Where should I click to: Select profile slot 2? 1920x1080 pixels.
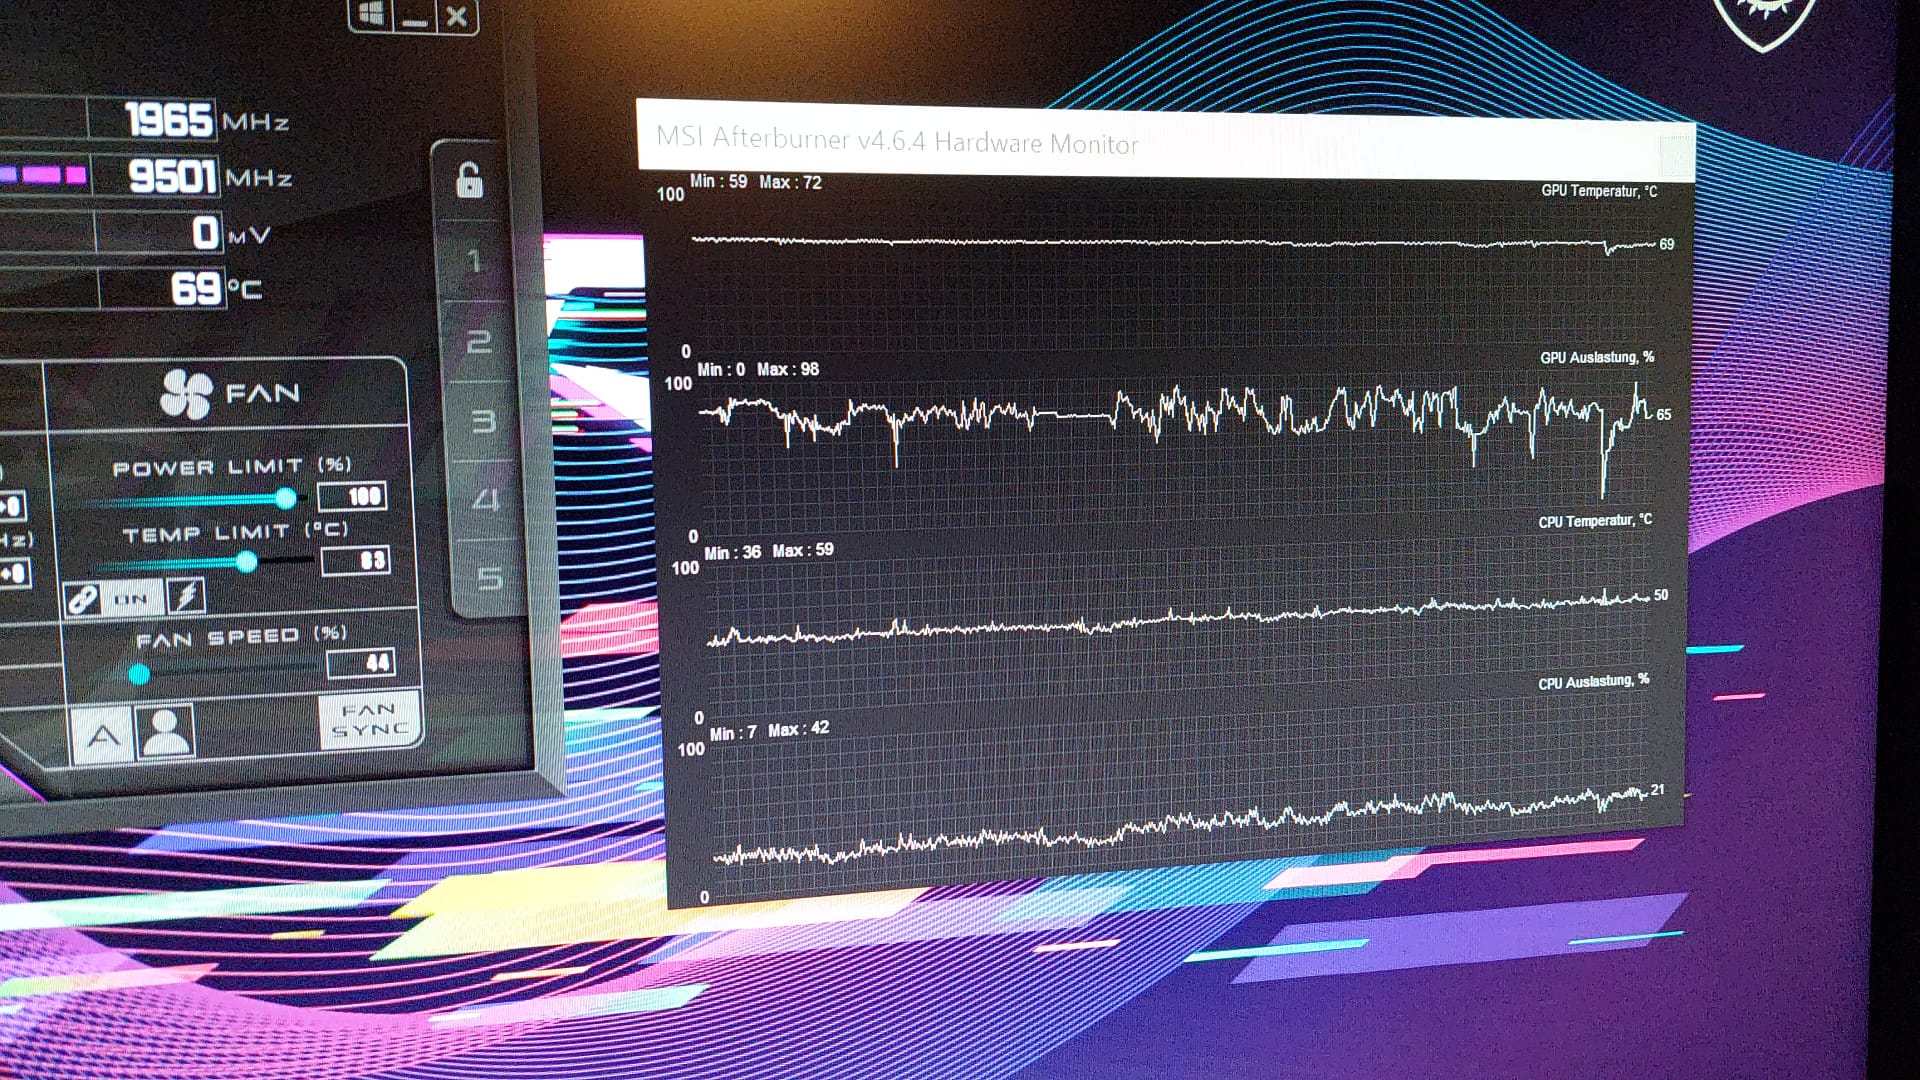click(x=479, y=342)
